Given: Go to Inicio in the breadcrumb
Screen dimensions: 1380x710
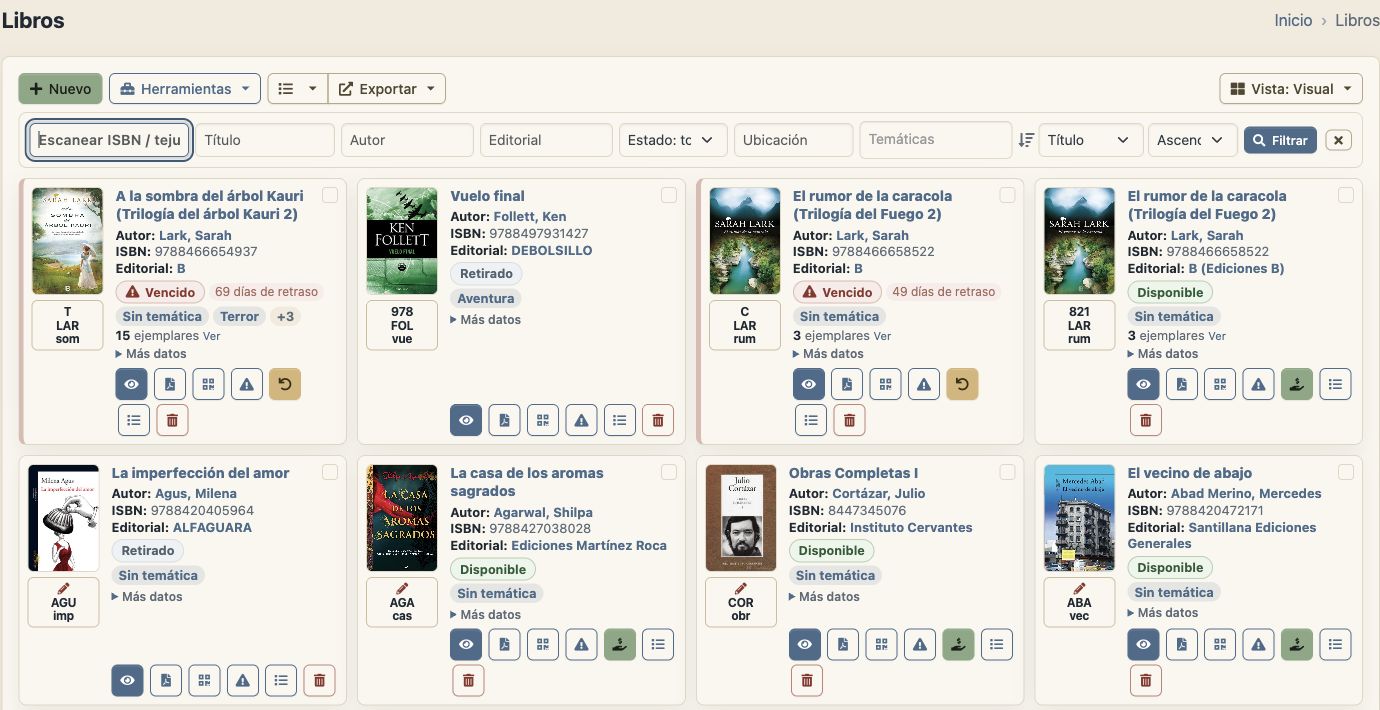Looking at the screenshot, I should (x=1293, y=20).
